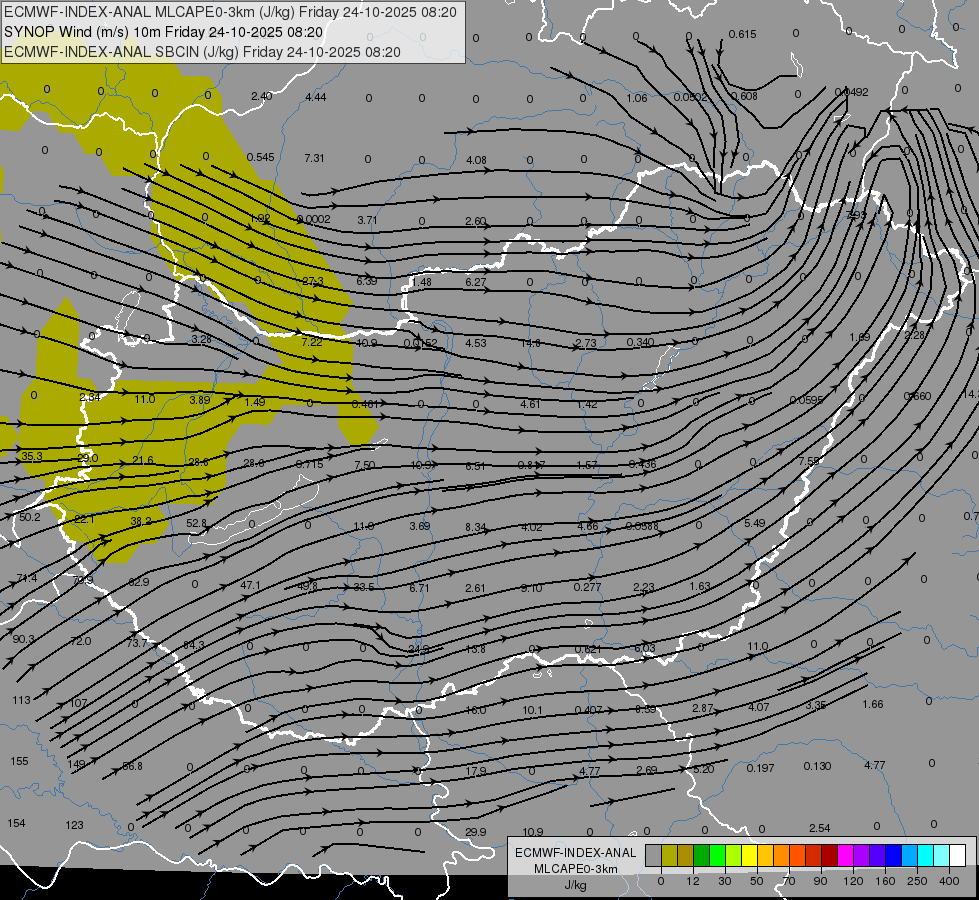979x900 pixels.
Task: Click the '17.9' data value on the map
Action: pos(476,771)
